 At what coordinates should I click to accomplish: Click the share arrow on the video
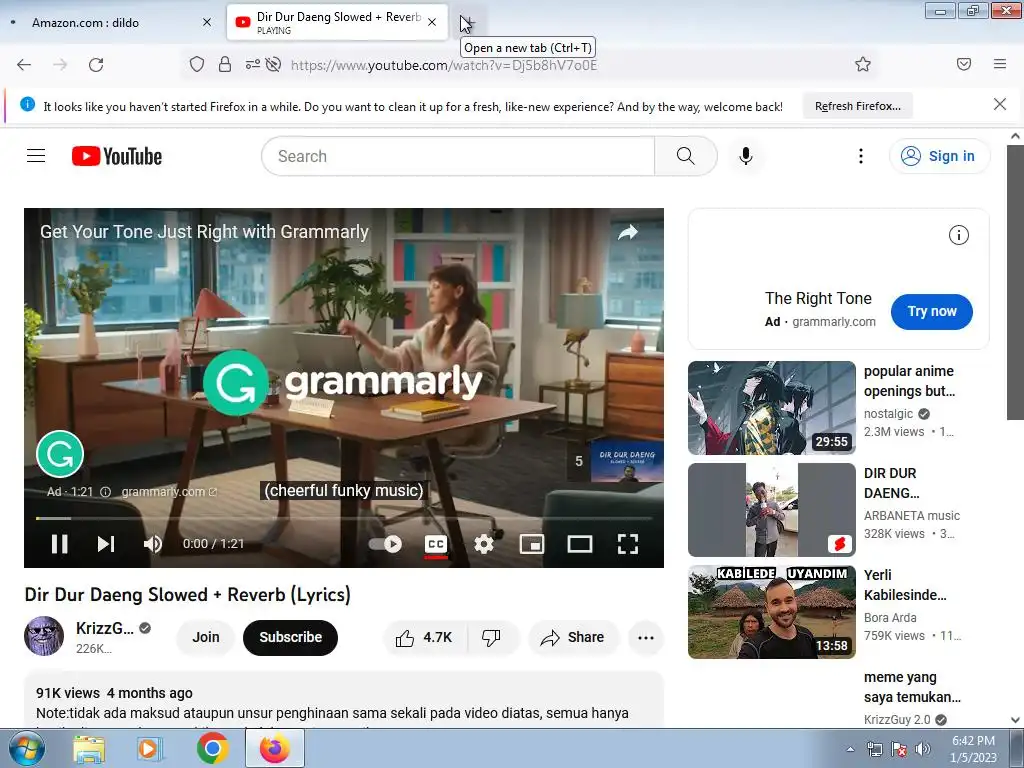pos(628,232)
